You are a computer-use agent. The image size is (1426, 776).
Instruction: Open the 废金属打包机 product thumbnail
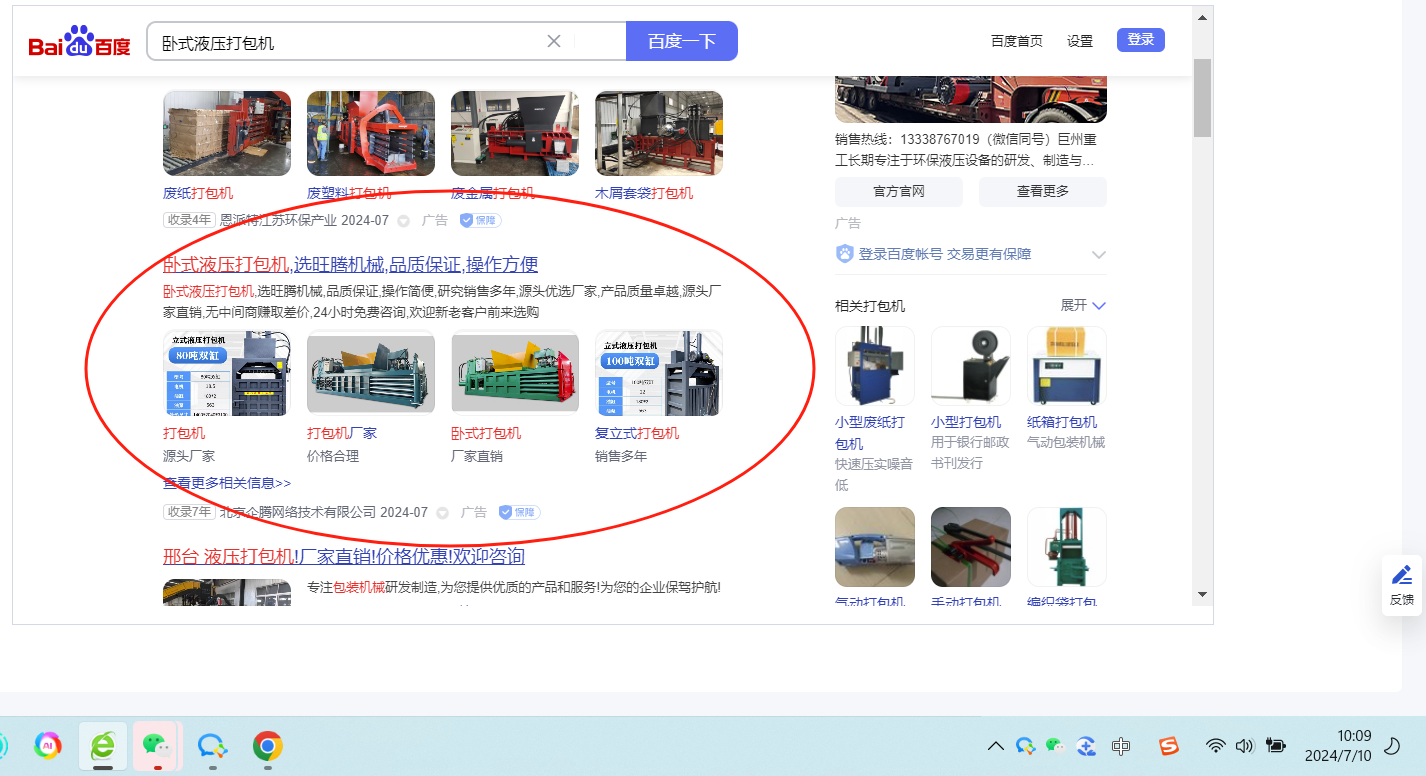[x=515, y=133]
